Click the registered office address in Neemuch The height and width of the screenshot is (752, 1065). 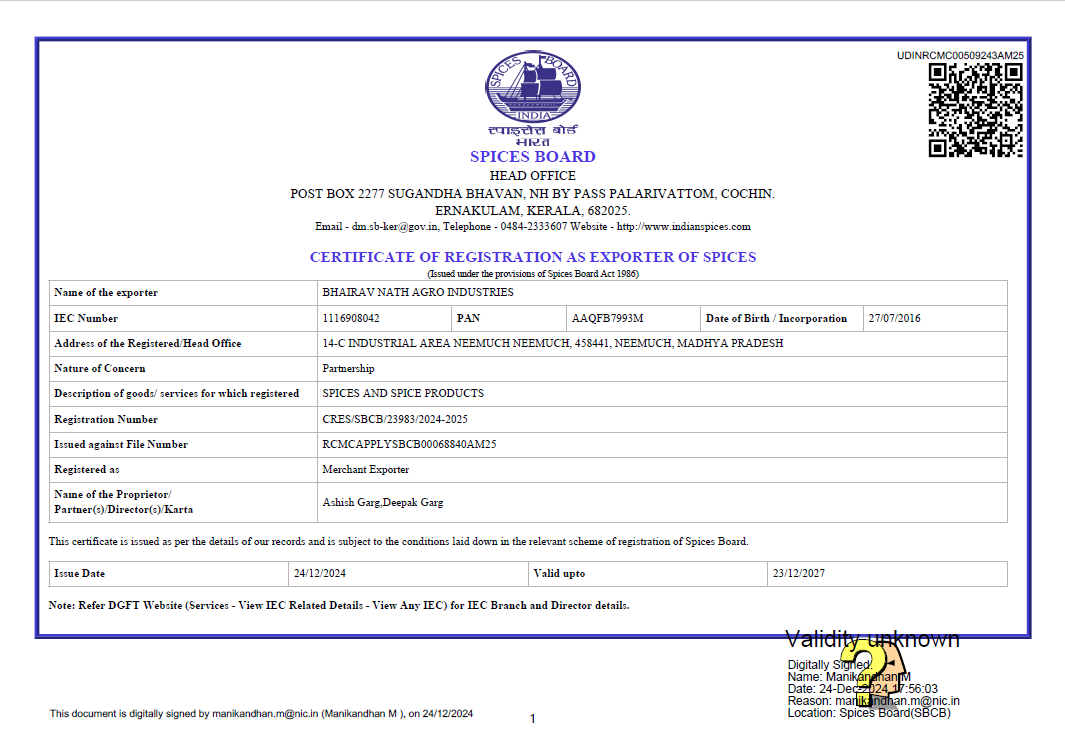(x=552, y=344)
